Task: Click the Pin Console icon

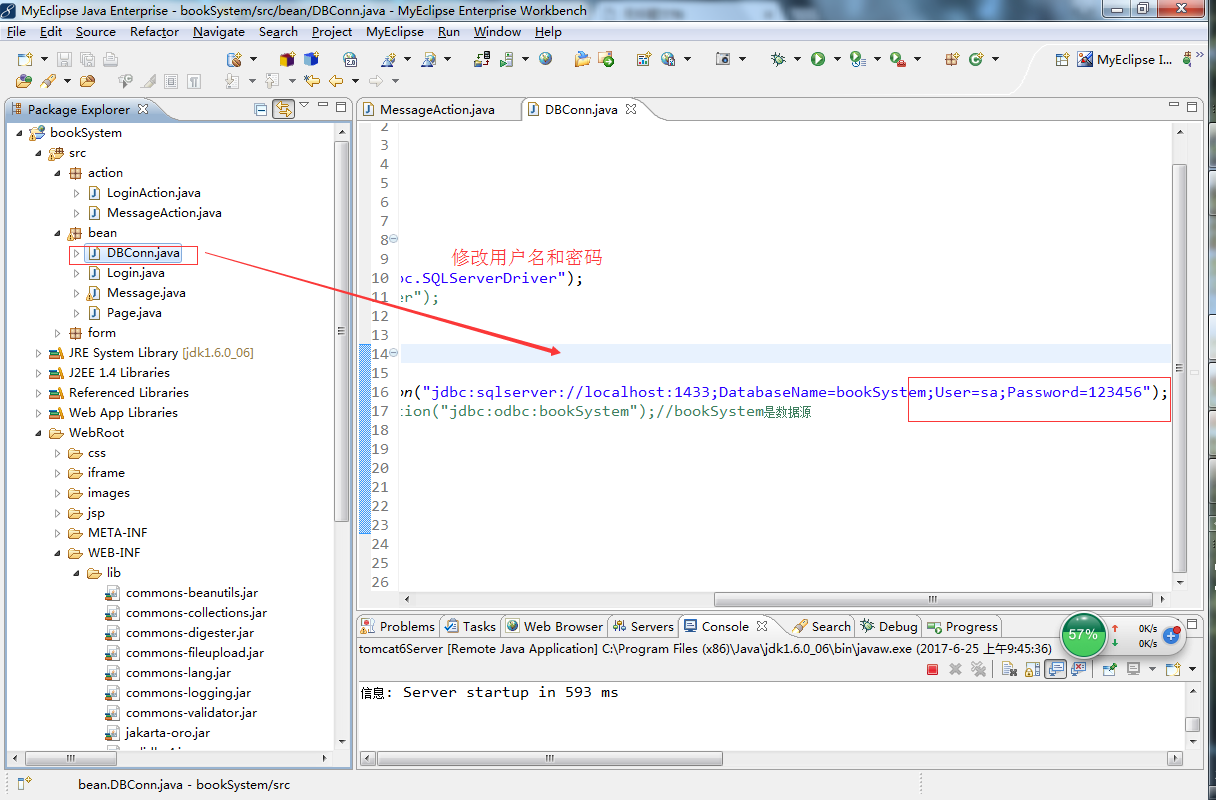Action: [x=1109, y=669]
